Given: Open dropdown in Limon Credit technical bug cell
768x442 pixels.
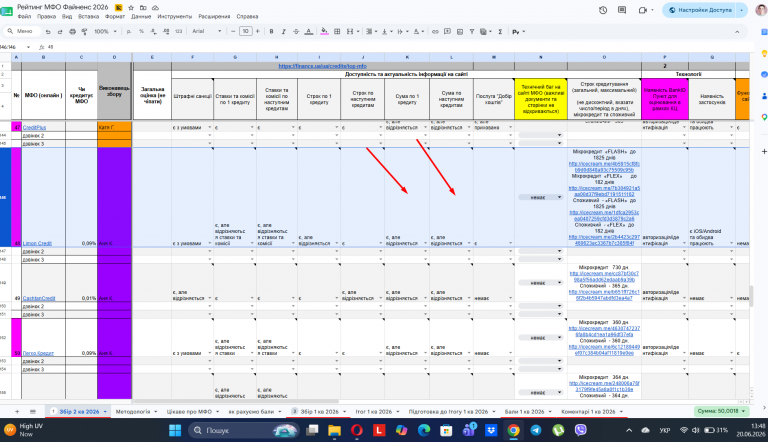Looking at the screenshot, I should 559,197.
